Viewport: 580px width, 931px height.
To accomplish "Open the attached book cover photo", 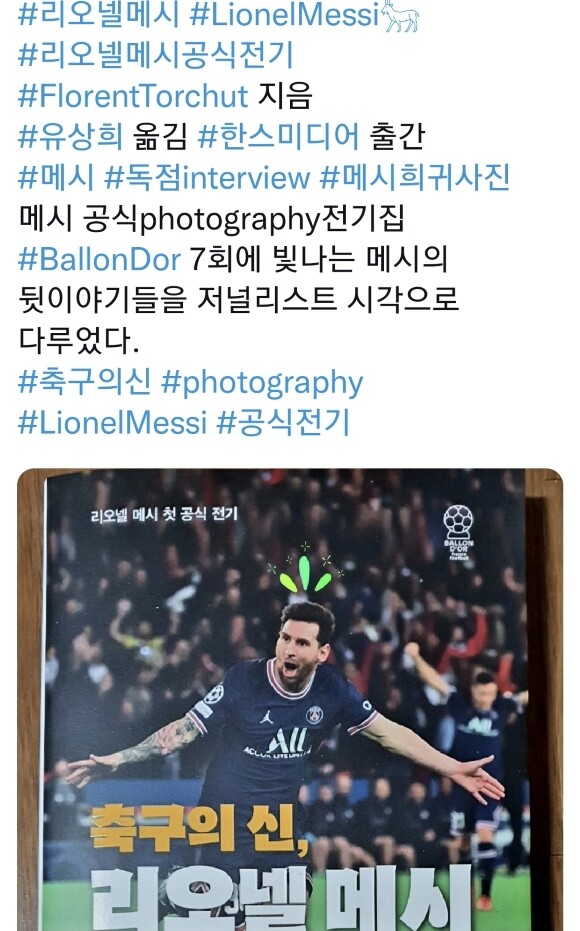I will click(290, 699).
